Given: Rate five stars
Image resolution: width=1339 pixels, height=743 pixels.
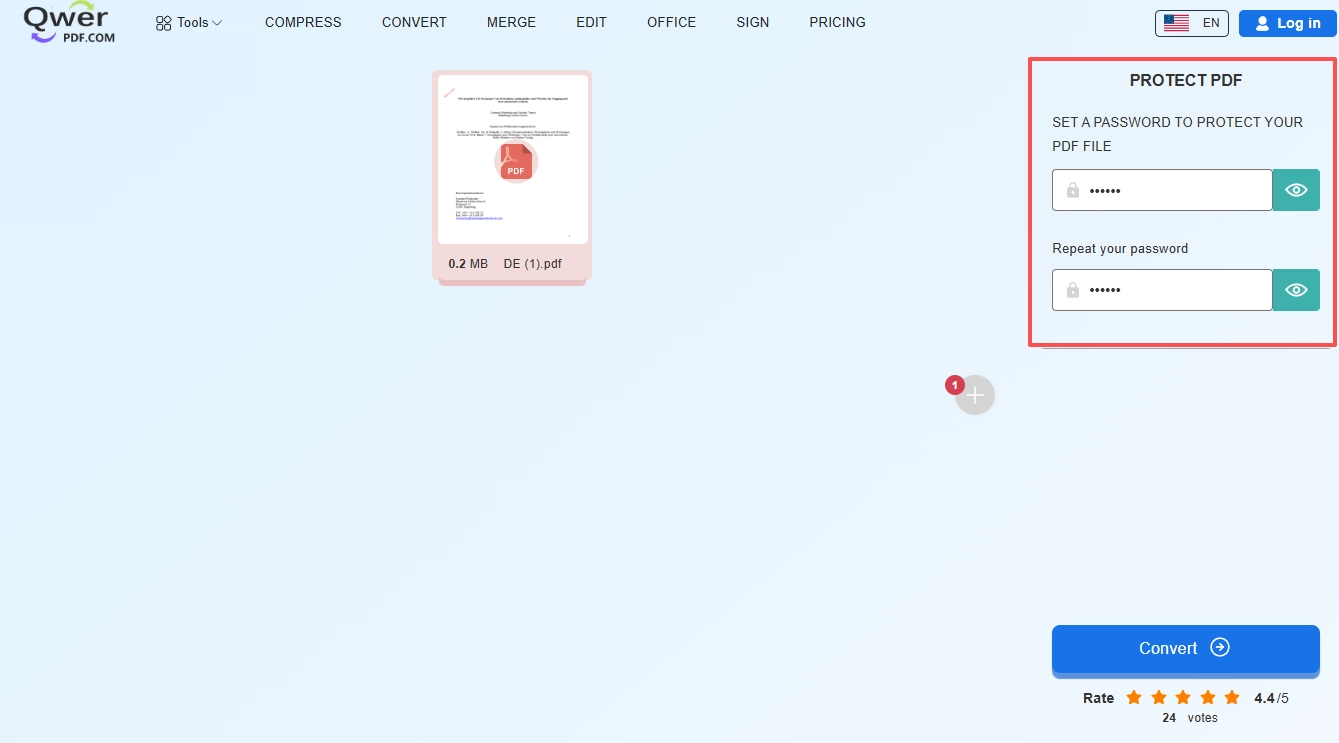Looking at the screenshot, I should pyautogui.click(x=1232, y=698).
